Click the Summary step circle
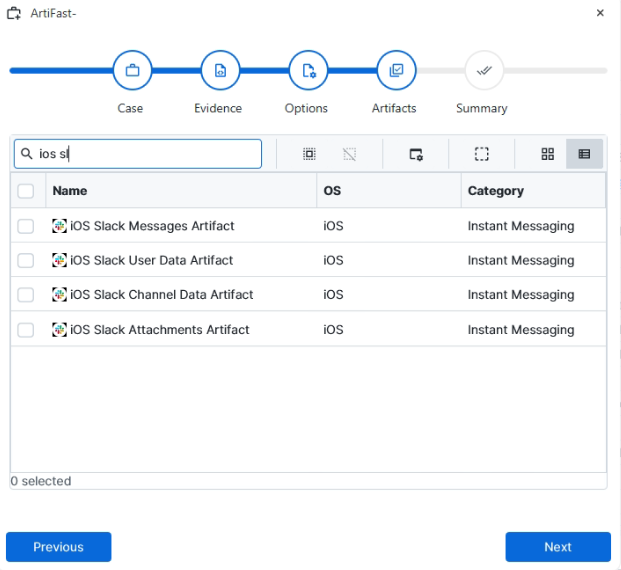621x570 pixels. tap(484, 71)
